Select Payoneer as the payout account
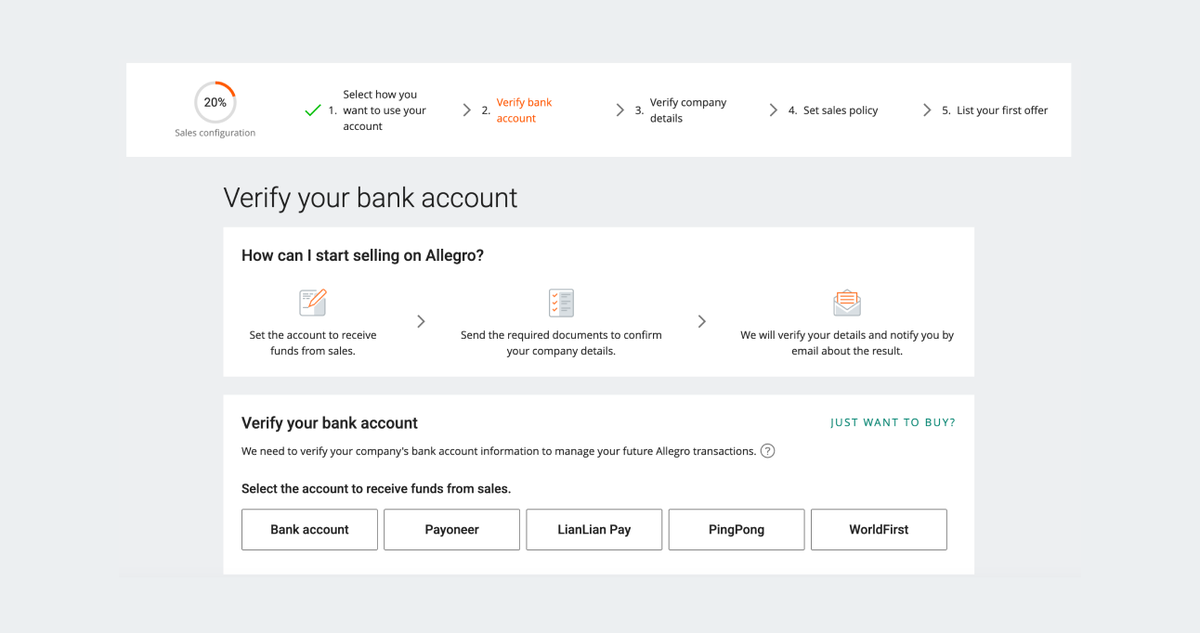The width and height of the screenshot is (1200, 633). tap(452, 529)
